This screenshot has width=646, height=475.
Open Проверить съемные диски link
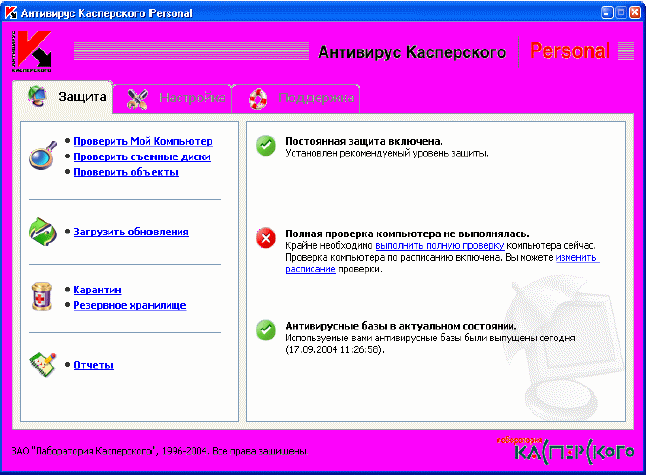(x=142, y=157)
